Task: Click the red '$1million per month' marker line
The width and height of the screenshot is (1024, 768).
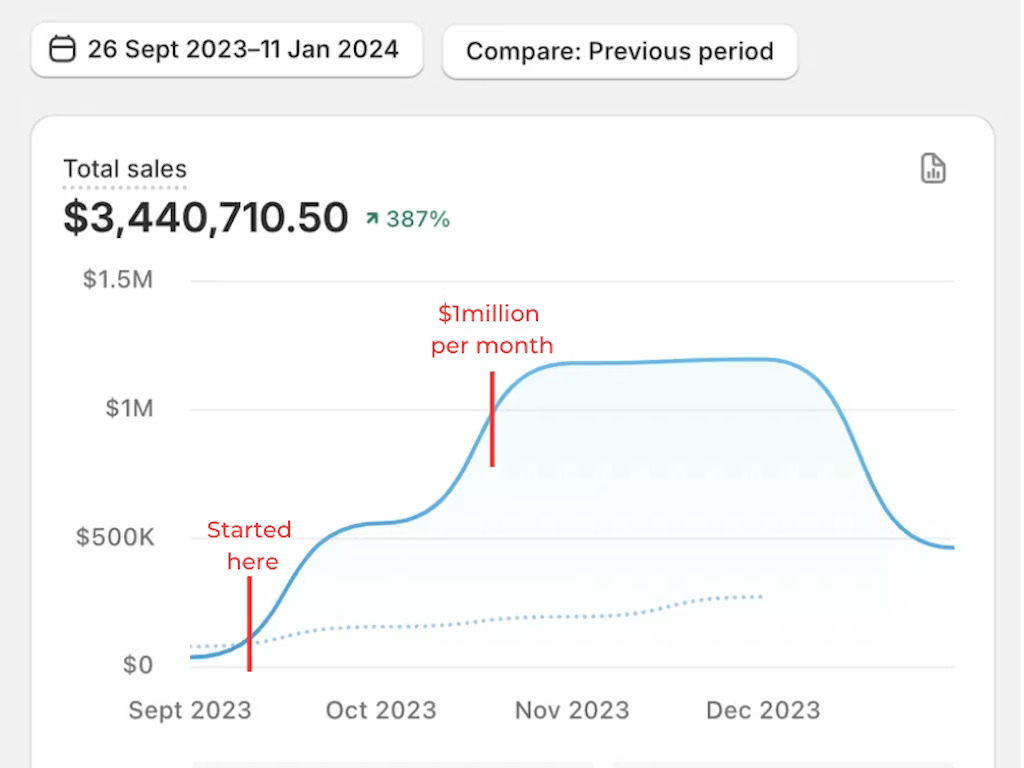Action: pyautogui.click(x=492, y=418)
